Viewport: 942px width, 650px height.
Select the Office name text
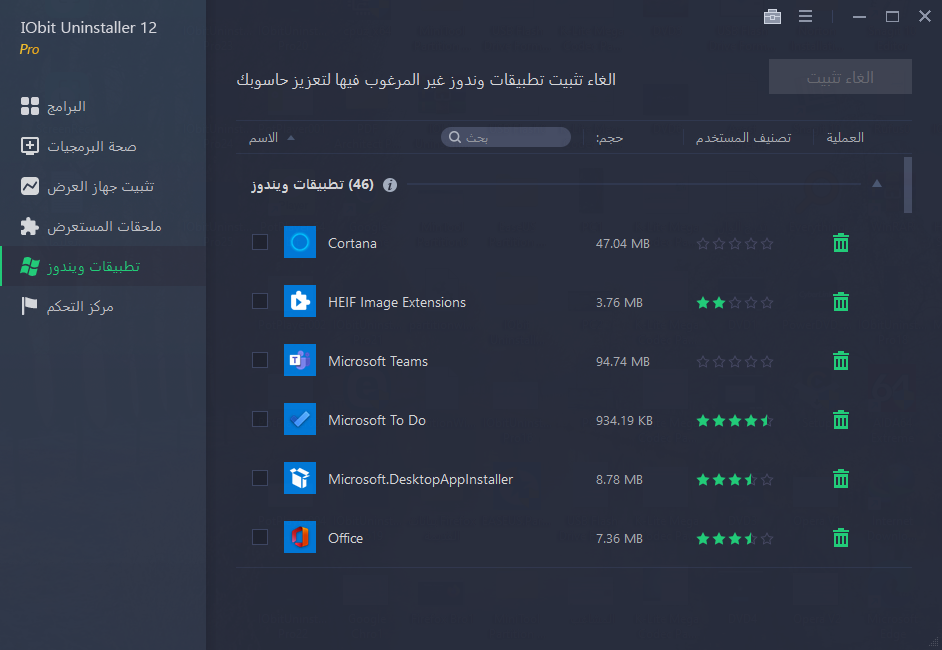pyautogui.click(x=345, y=538)
